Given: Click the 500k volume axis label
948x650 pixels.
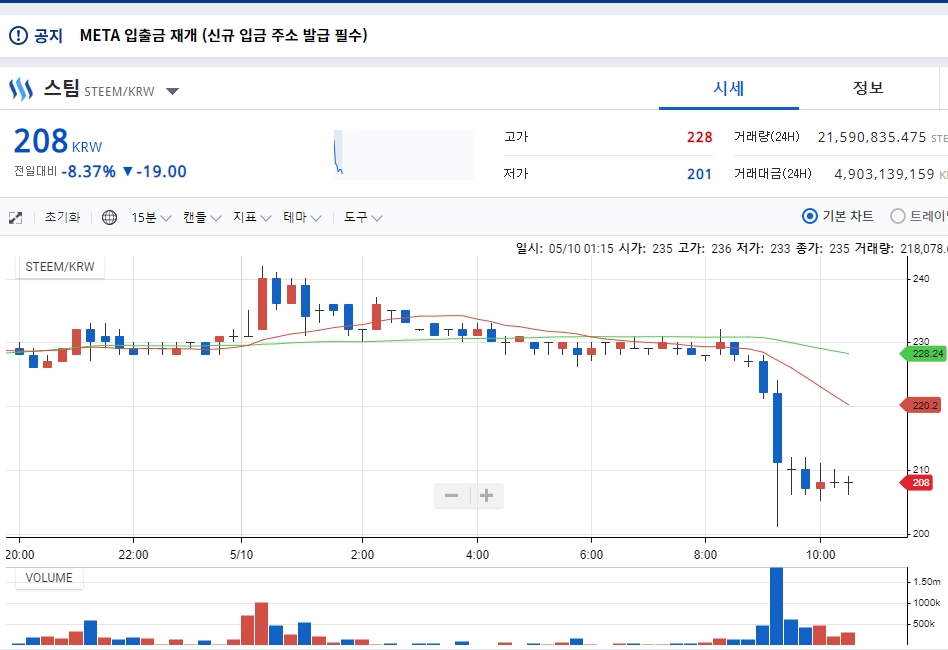Looking at the screenshot, I should click(x=924, y=624).
